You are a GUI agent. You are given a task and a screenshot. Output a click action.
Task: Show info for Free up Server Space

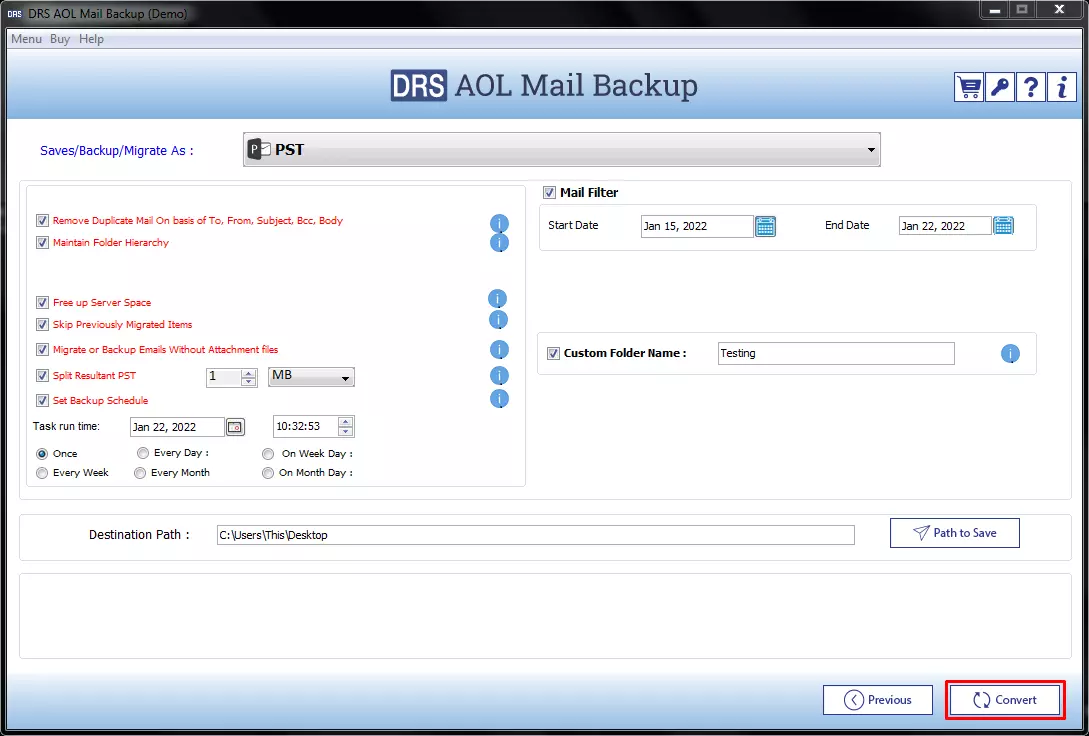point(497,299)
